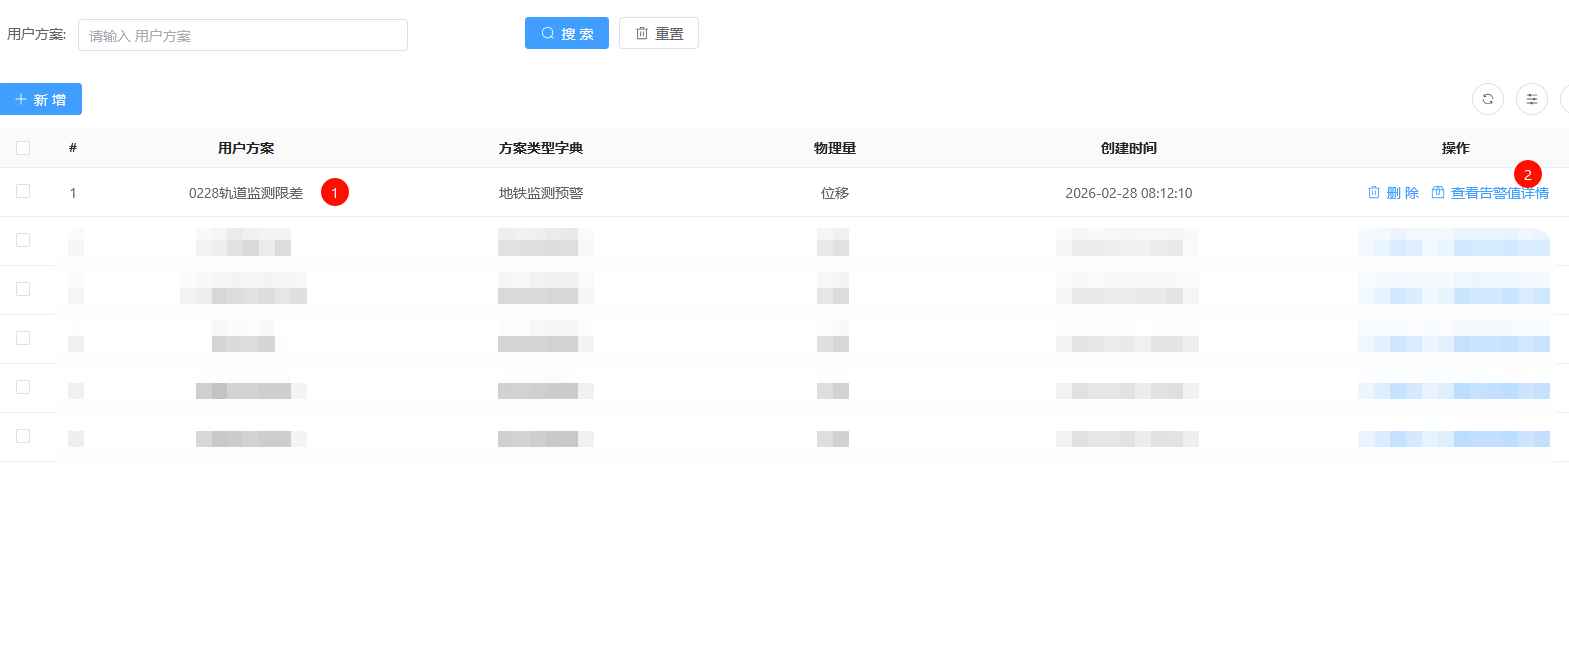Delete the 0228轨道监测限差 row via 删除
The height and width of the screenshot is (656, 1569).
[x=1393, y=193]
